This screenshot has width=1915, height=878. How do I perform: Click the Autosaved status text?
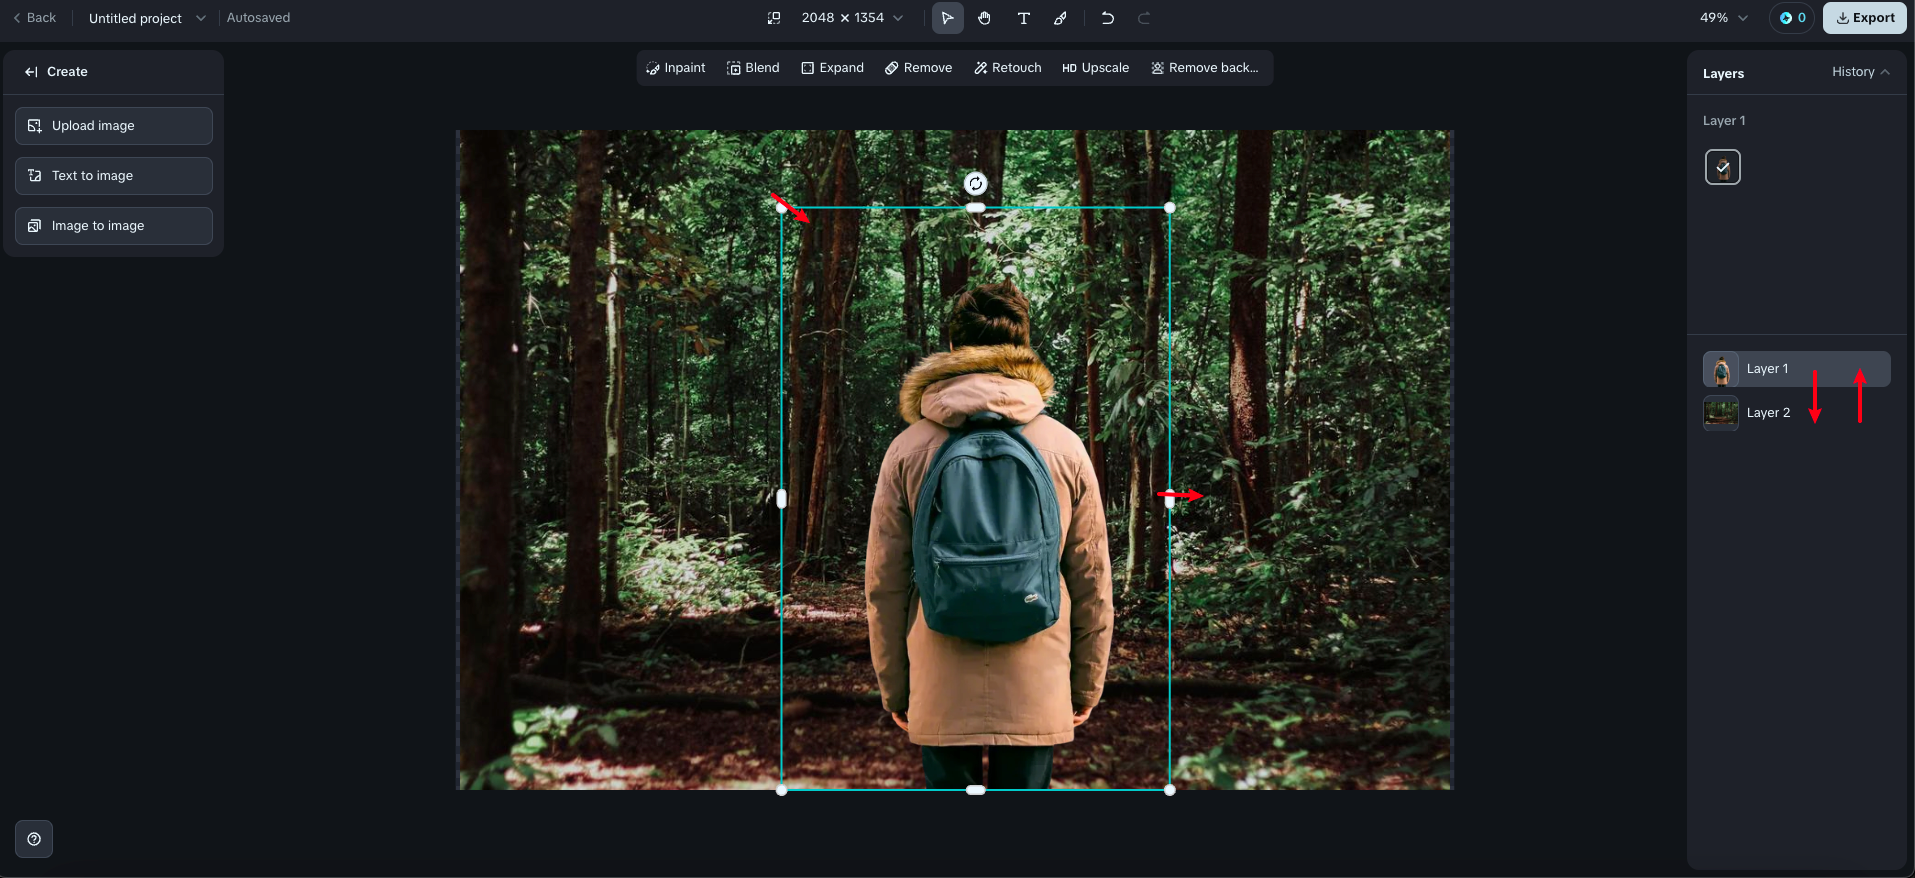tap(258, 18)
